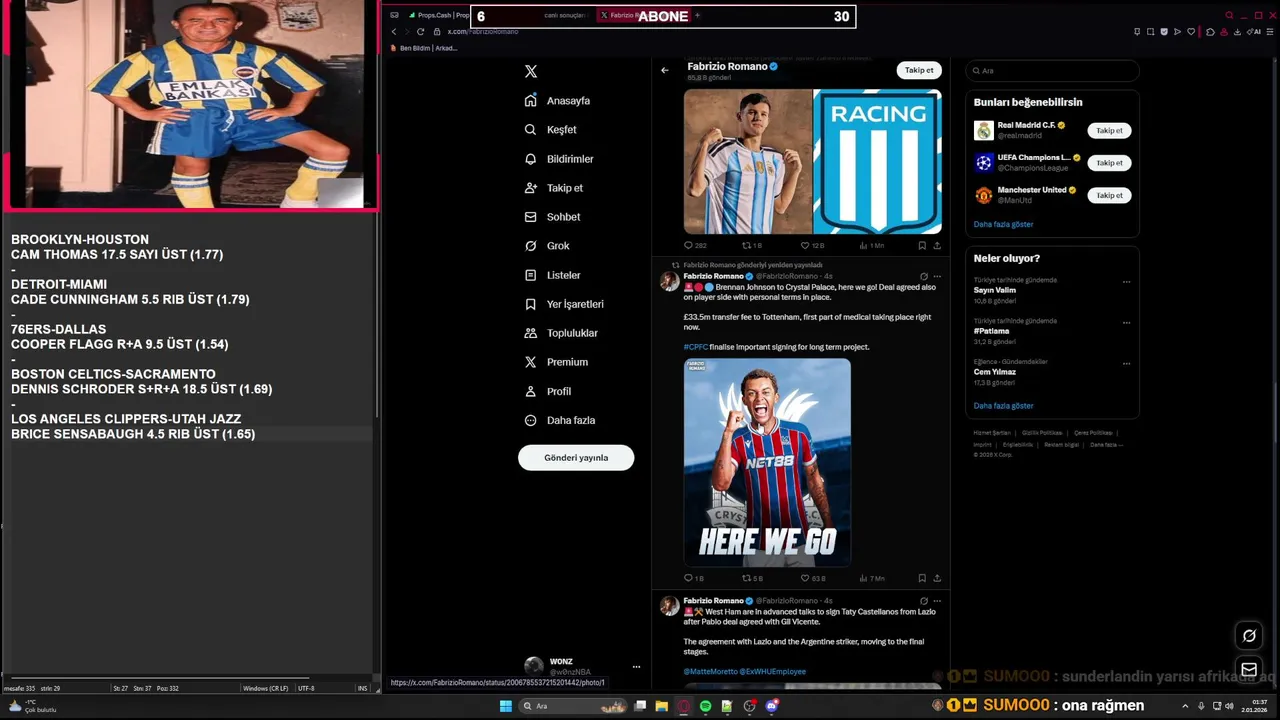
Task: Share the Racing image post
Action: [937, 245]
